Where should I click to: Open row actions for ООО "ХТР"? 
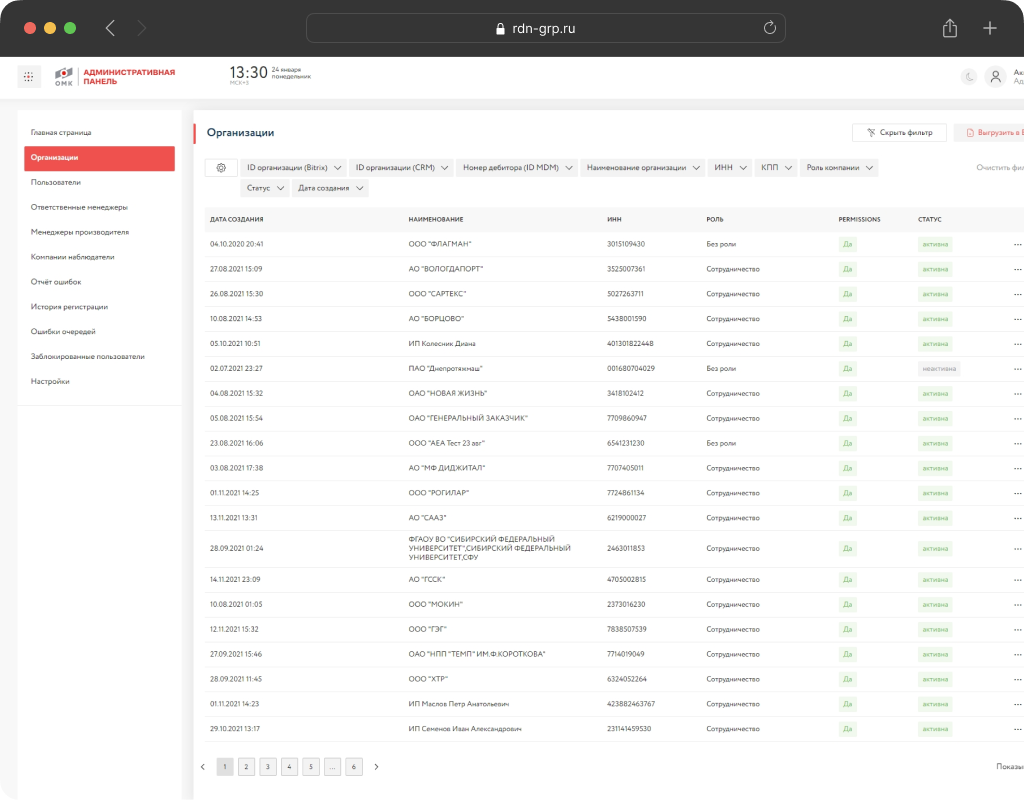[1017, 679]
